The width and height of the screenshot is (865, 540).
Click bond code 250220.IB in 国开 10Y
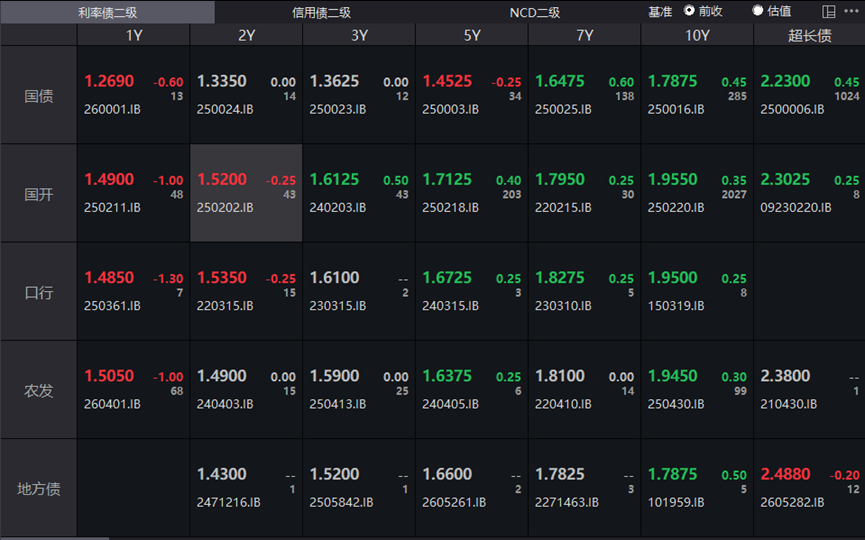pyautogui.click(x=676, y=208)
